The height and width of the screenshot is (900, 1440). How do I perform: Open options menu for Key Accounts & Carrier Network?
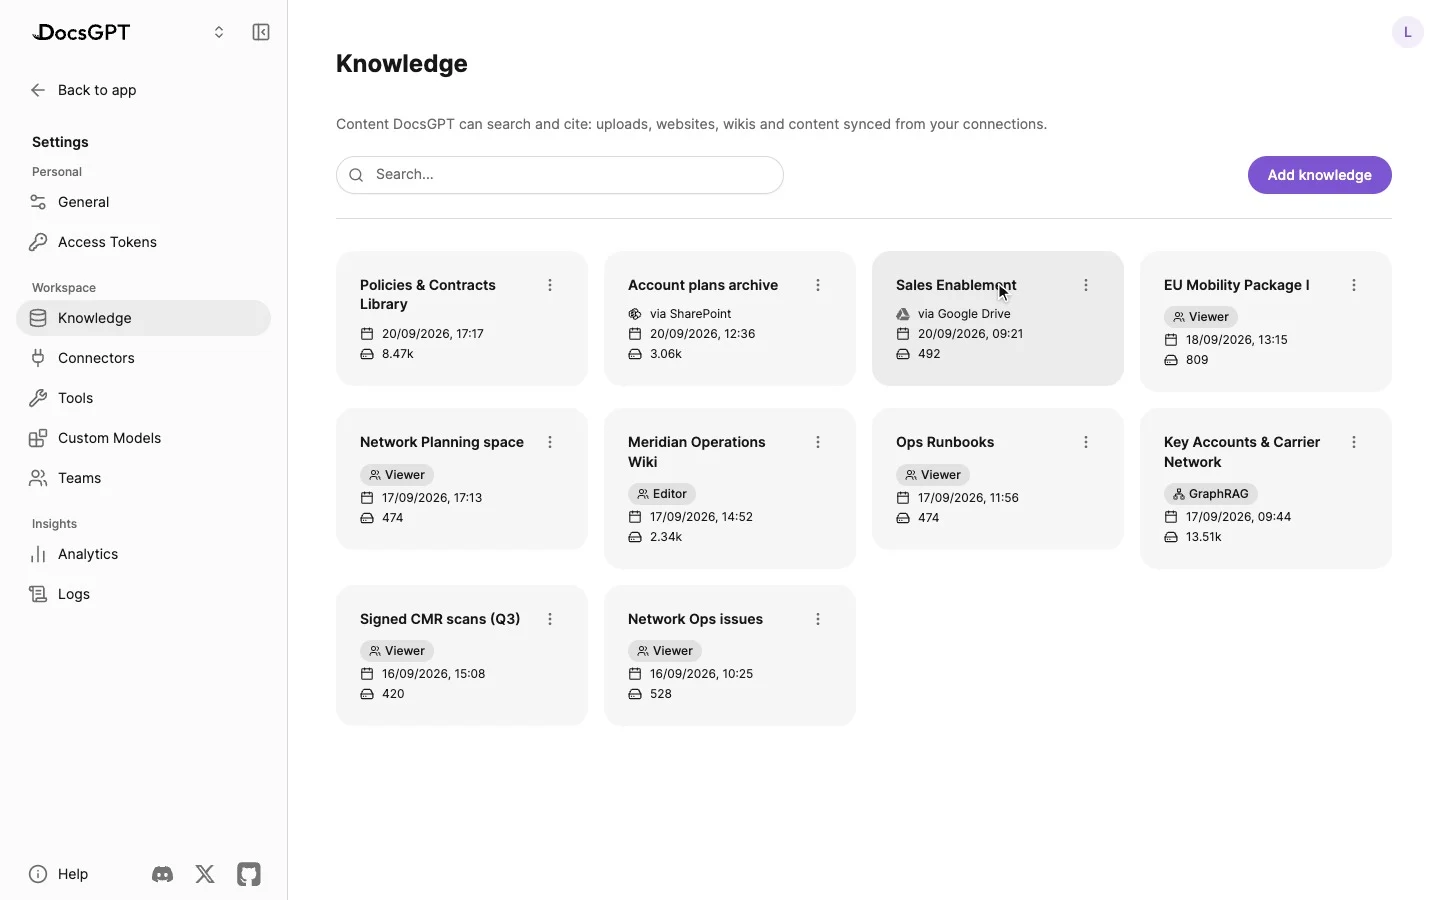(x=1354, y=442)
